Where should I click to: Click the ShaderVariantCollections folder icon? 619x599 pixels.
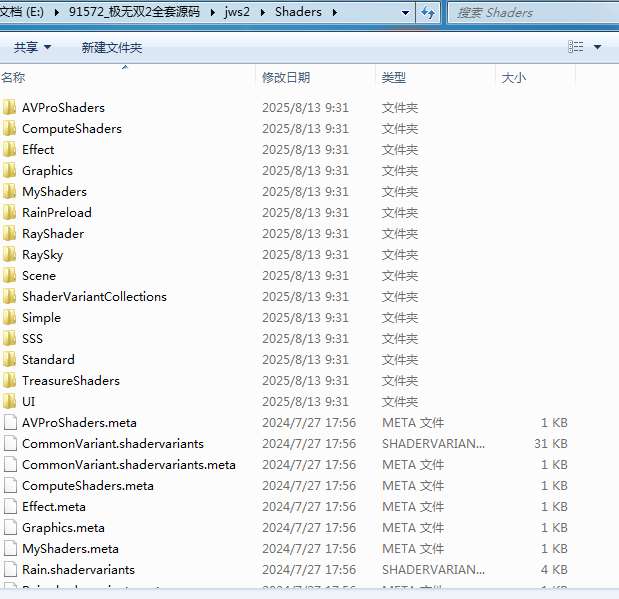(10, 297)
